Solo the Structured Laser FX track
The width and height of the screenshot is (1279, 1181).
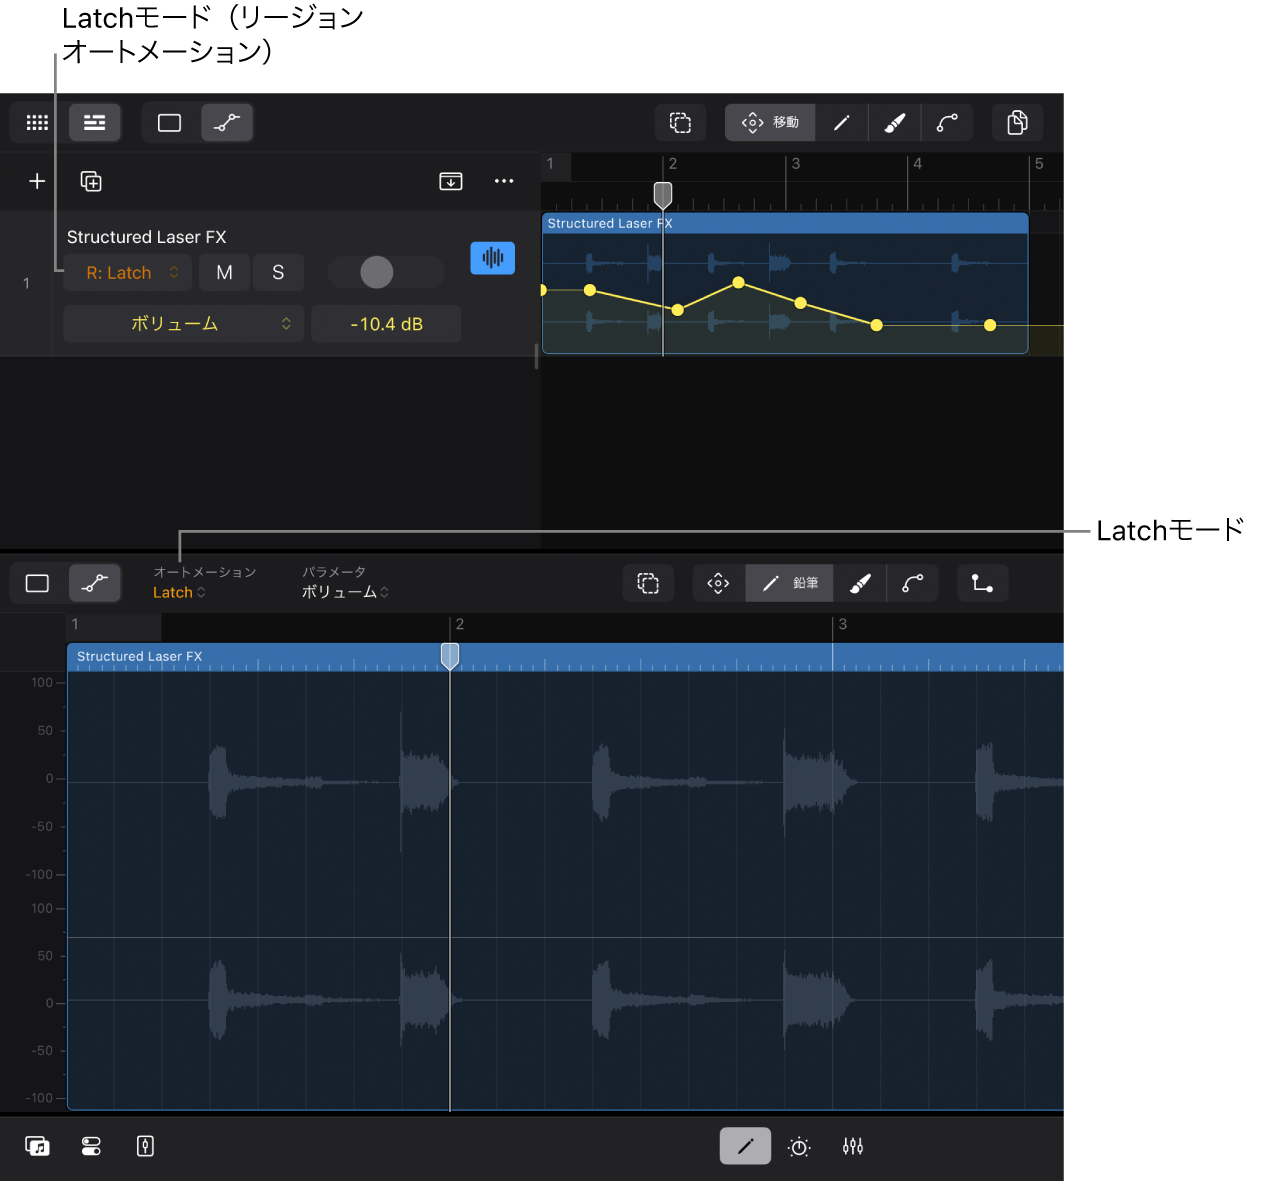pyautogui.click(x=278, y=273)
